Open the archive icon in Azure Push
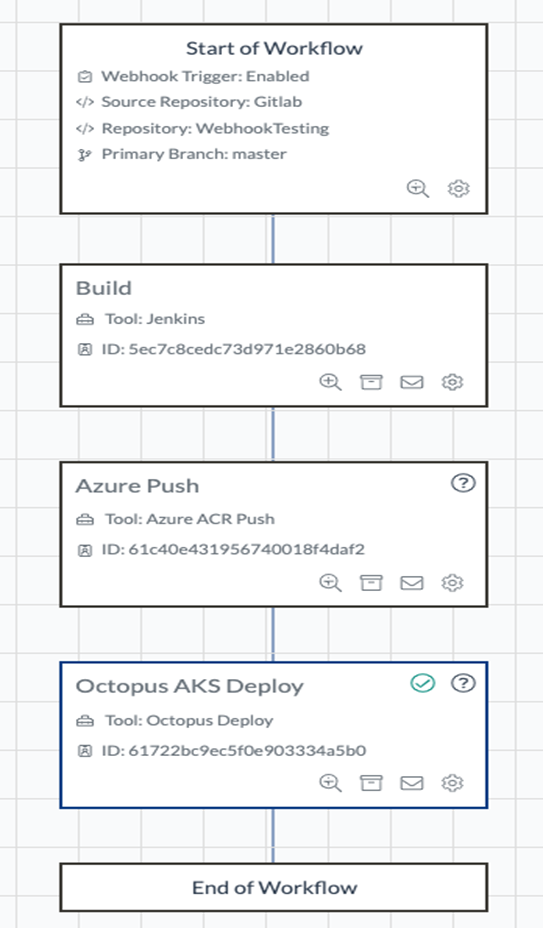Viewport: 543px width, 928px height. click(371, 583)
